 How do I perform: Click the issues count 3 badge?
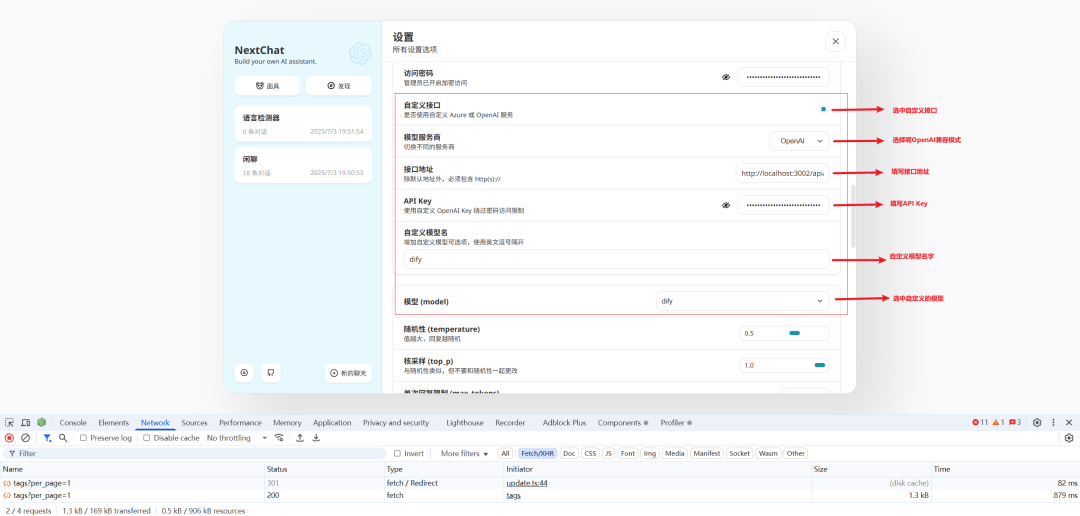(1015, 422)
